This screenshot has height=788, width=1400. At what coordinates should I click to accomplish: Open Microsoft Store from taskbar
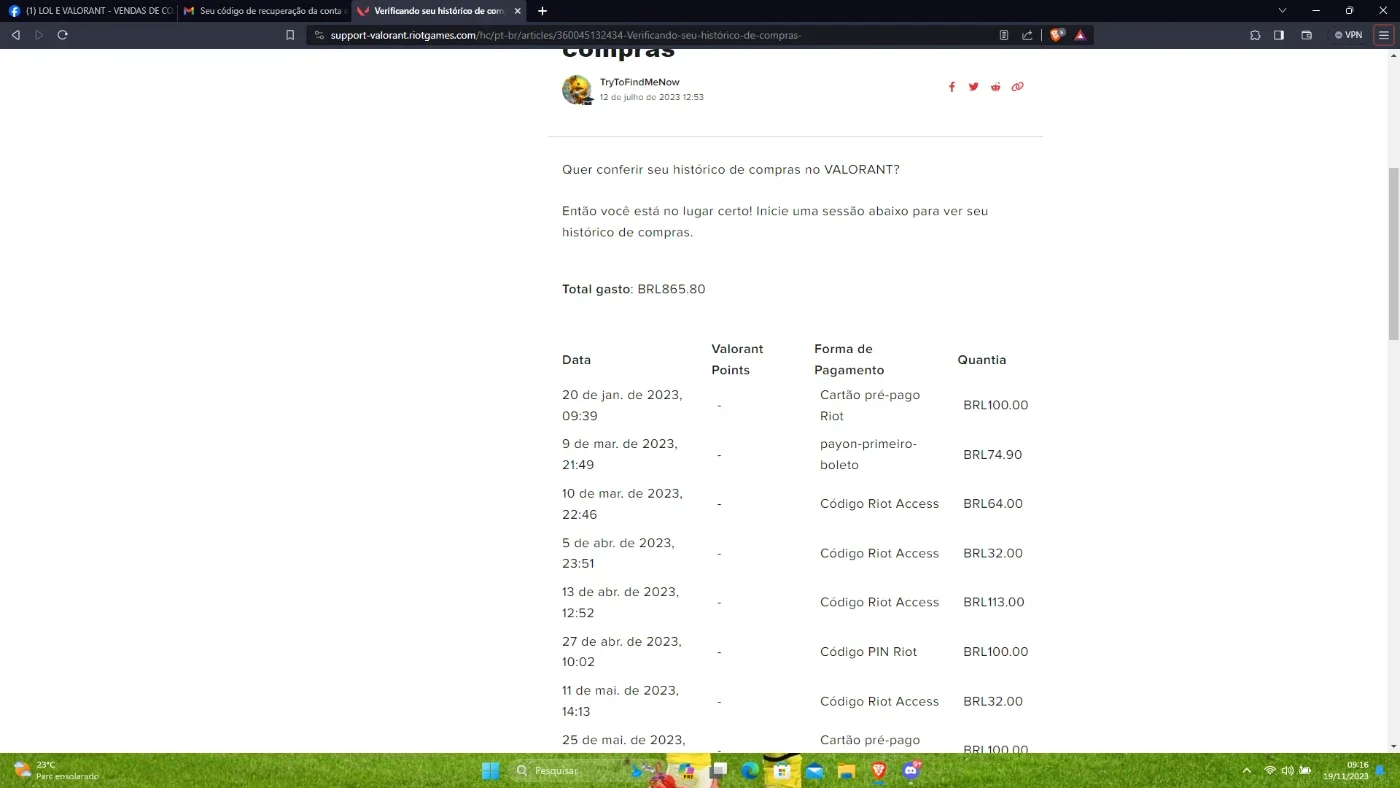click(x=782, y=771)
